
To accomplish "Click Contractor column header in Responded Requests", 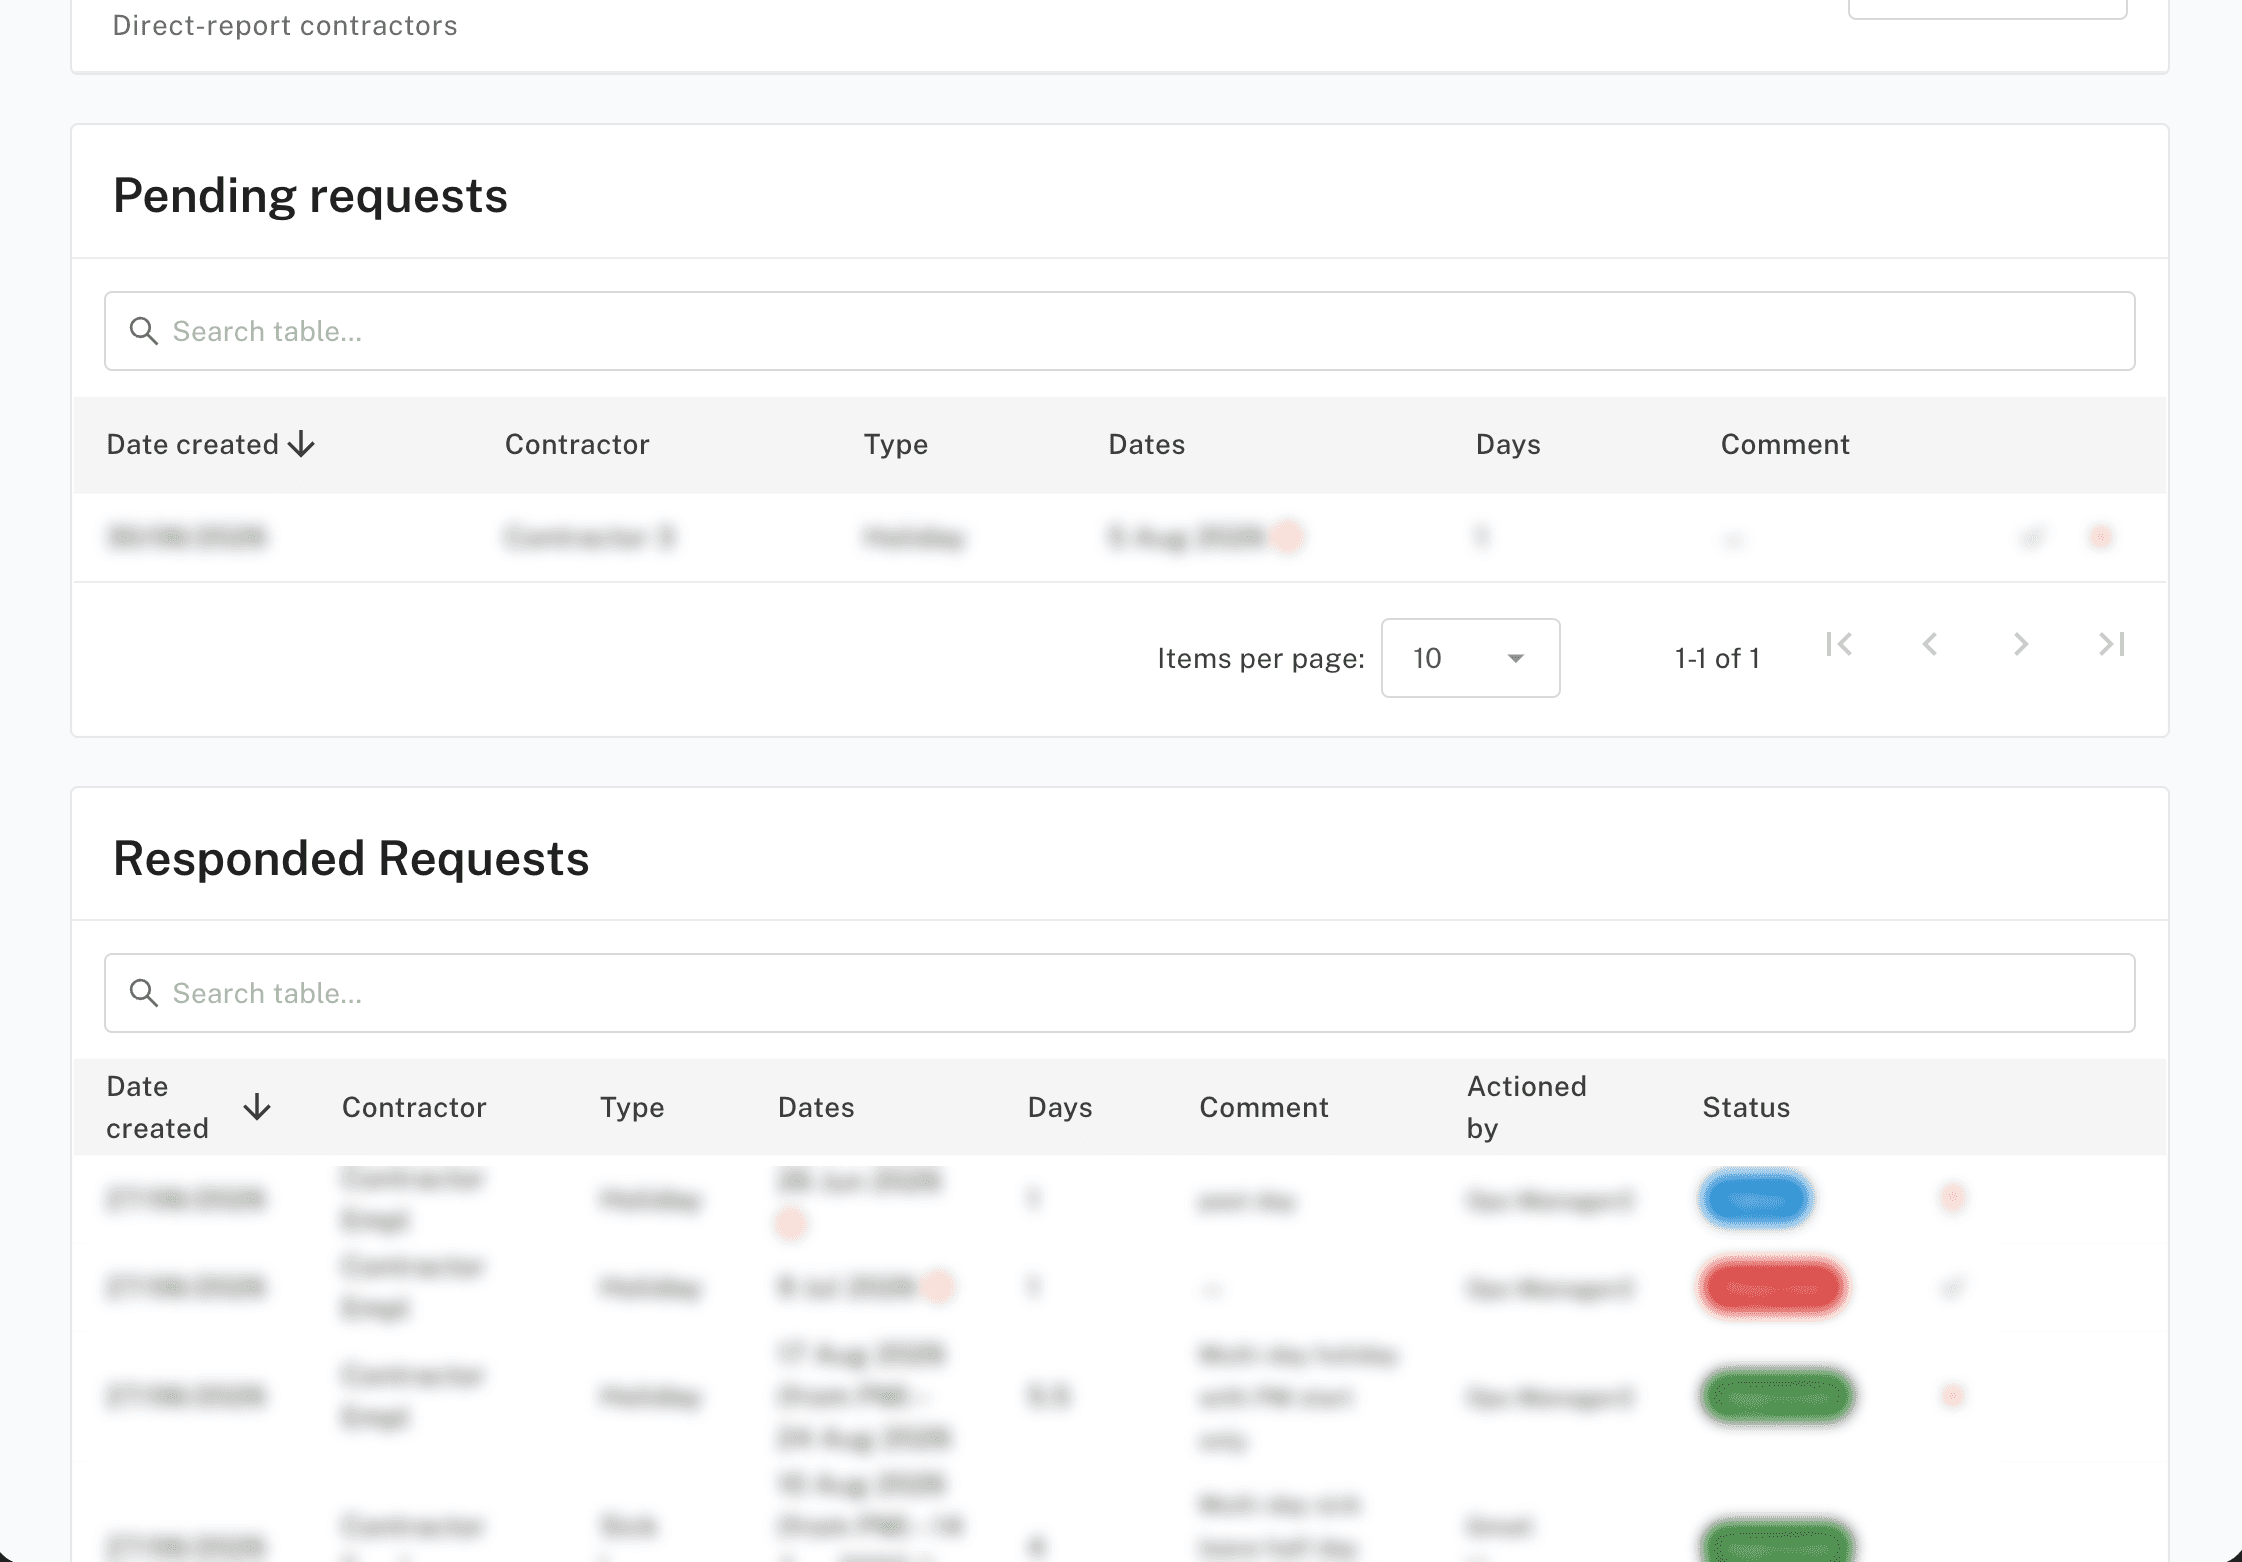I will tap(414, 1107).
